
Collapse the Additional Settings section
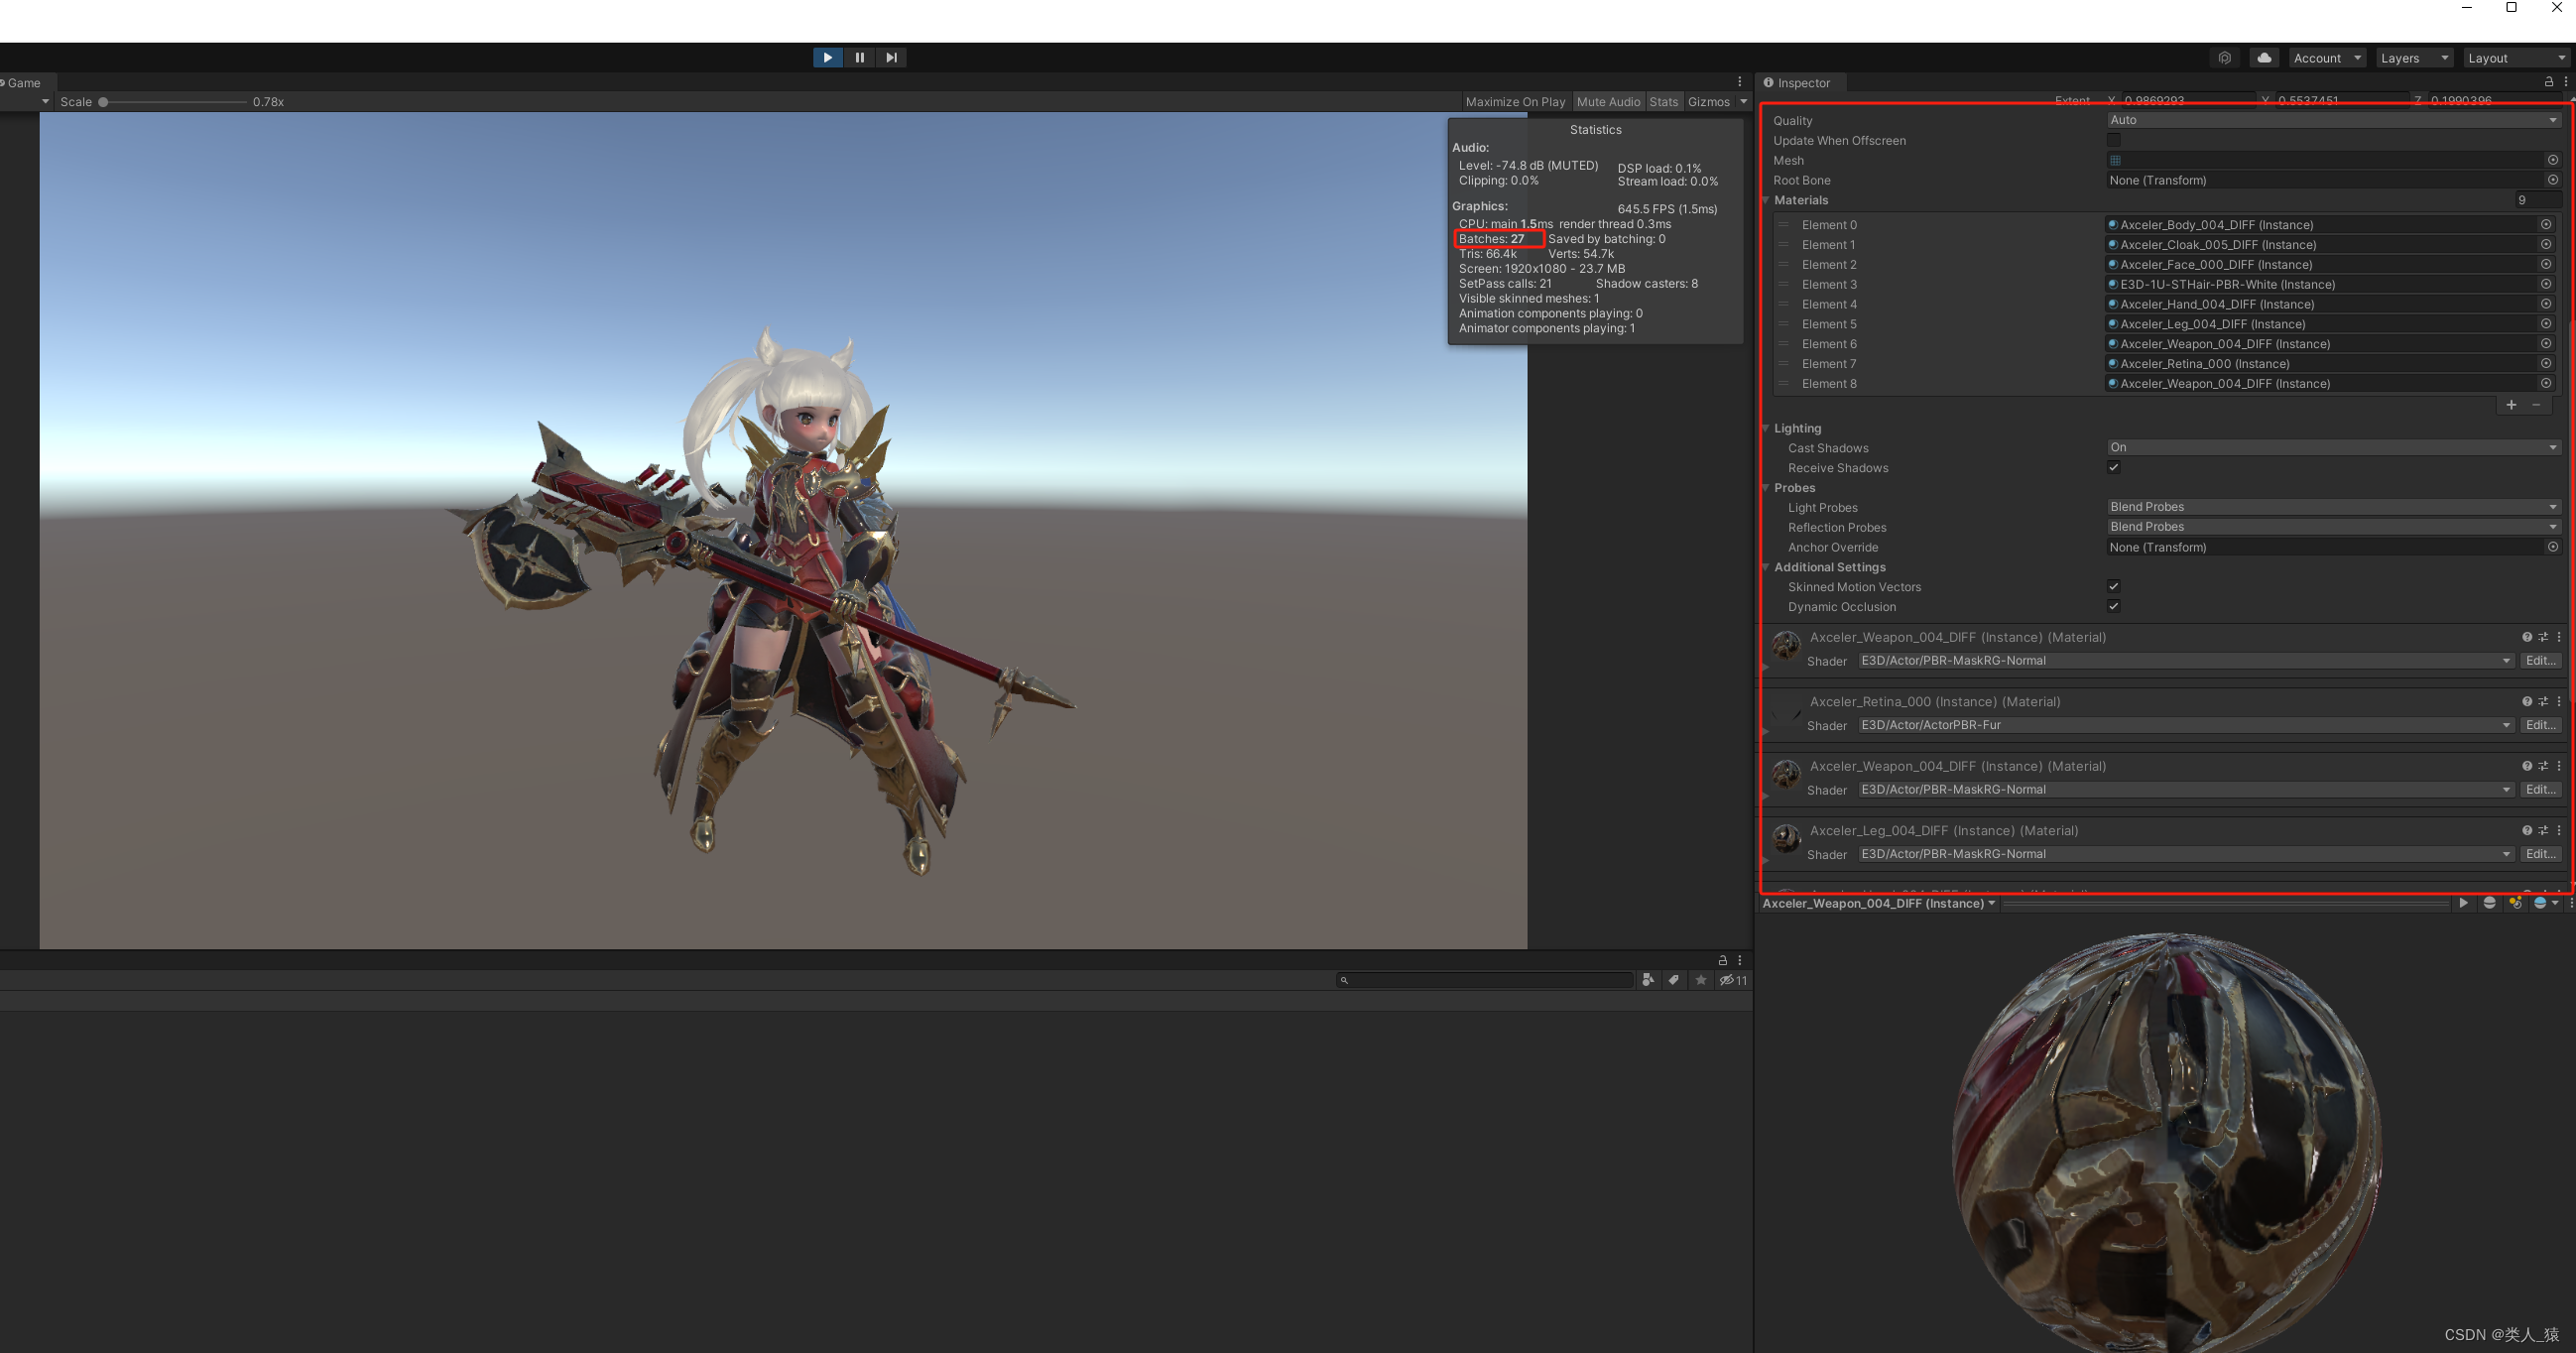pyautogui.click(x=1767, y=567)
